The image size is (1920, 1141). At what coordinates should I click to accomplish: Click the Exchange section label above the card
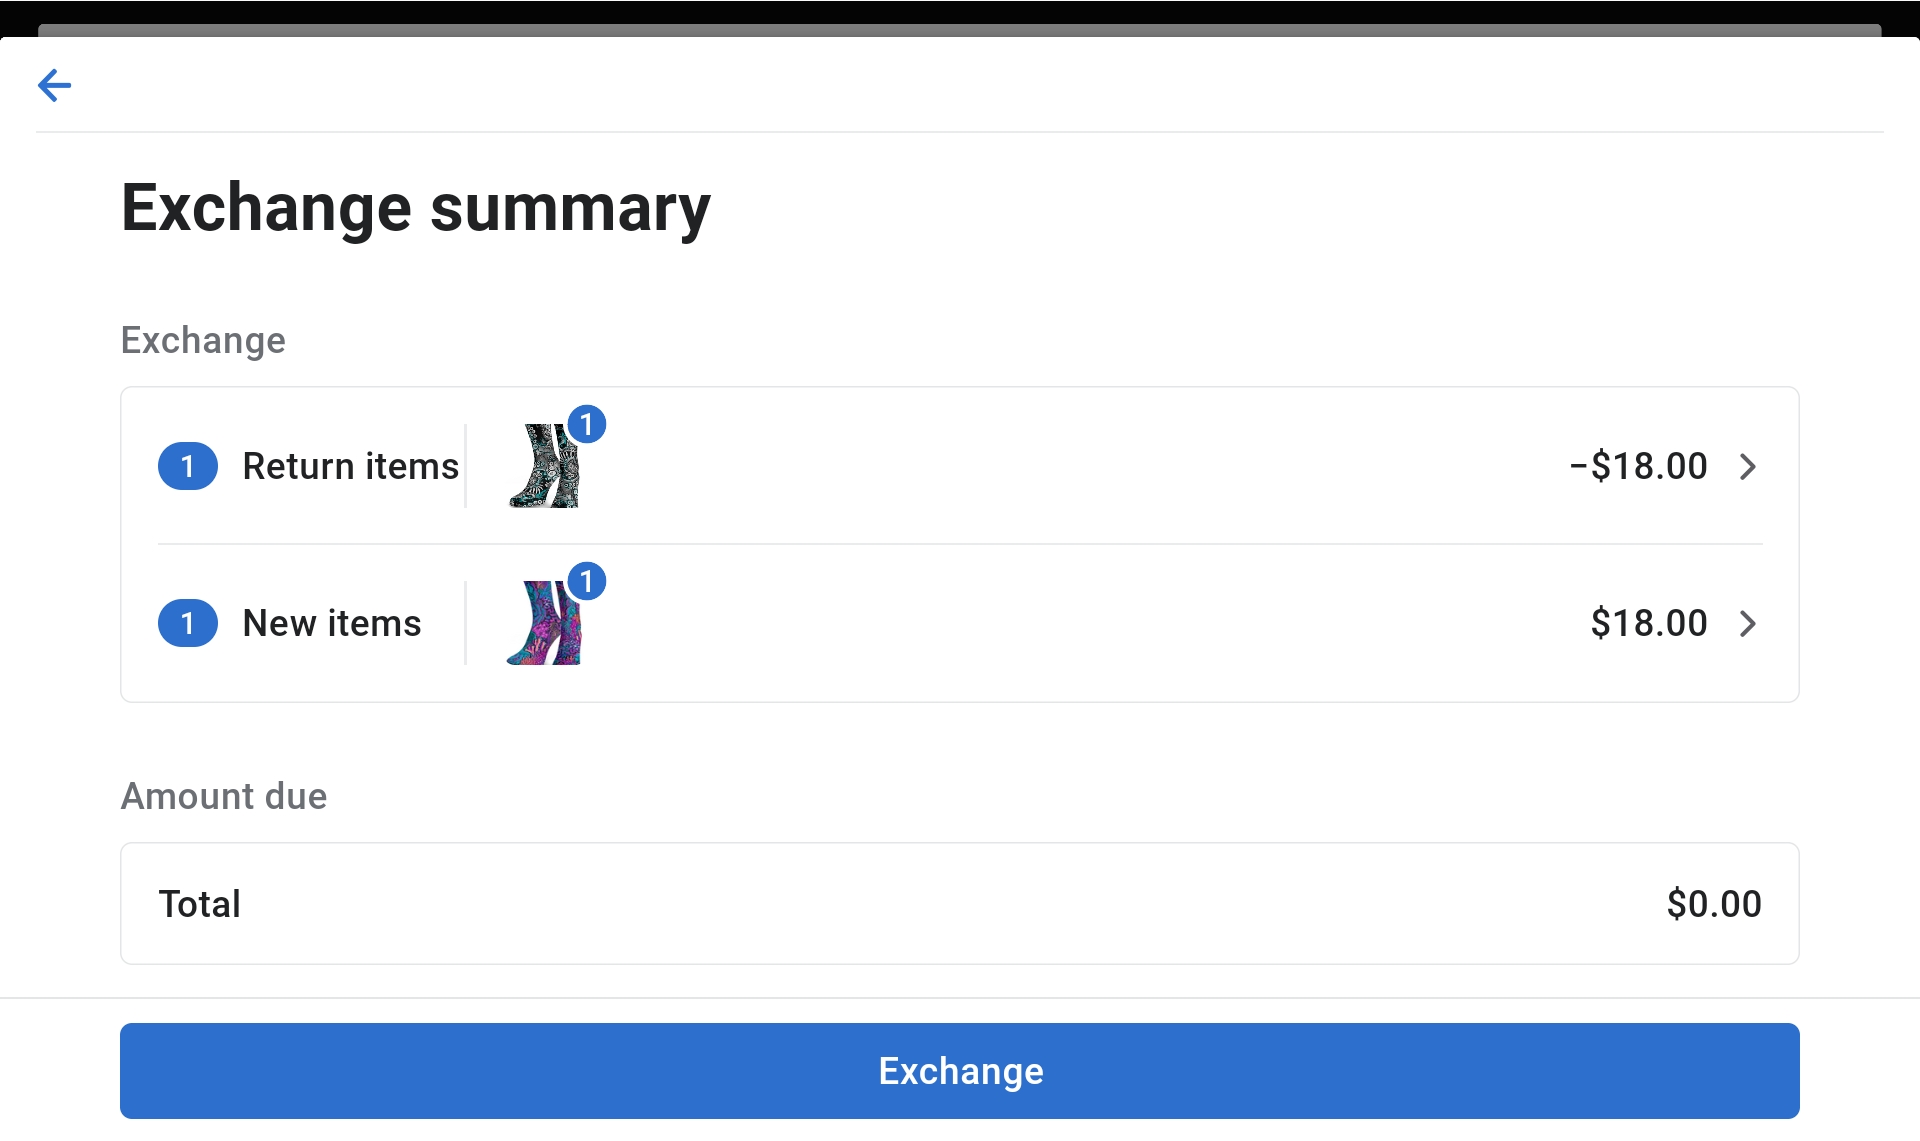(x=202, y=340)
